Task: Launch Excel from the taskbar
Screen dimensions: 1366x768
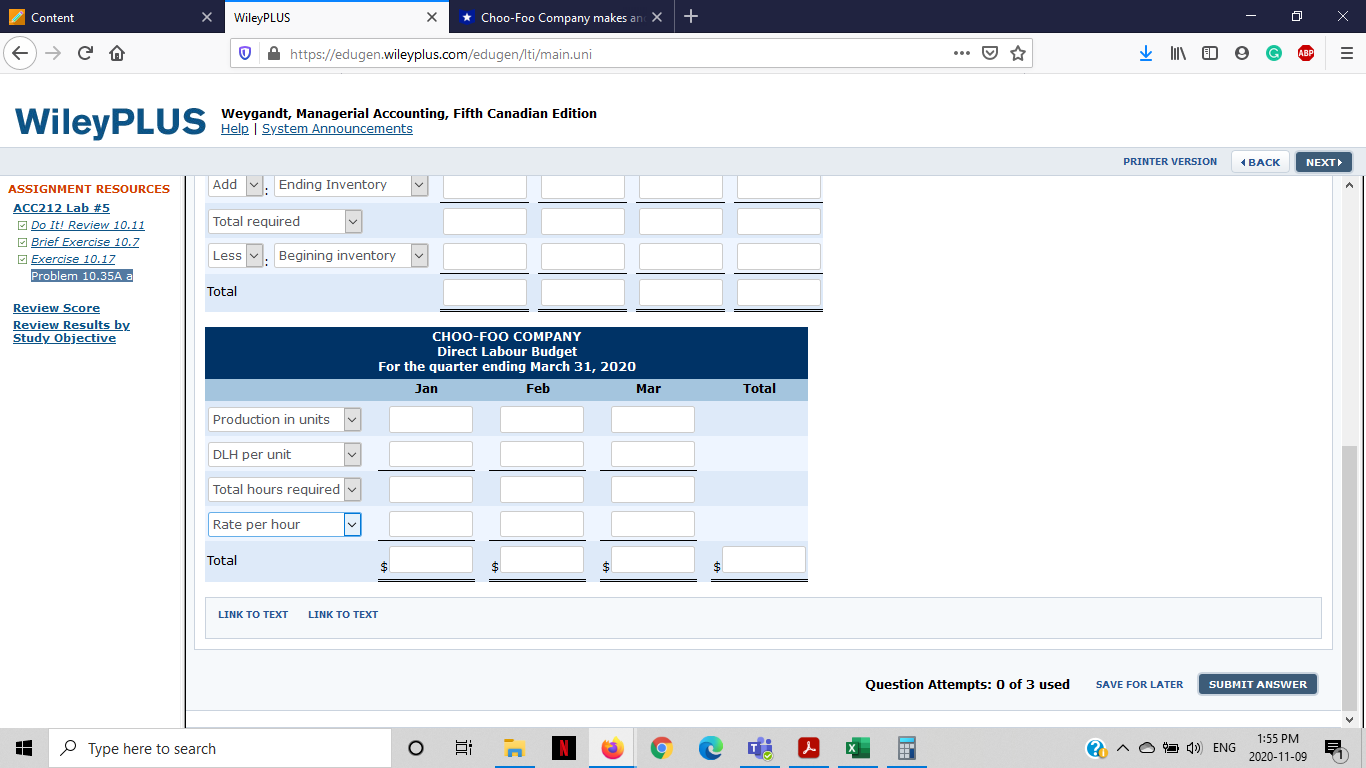Action: pos(857,747)
